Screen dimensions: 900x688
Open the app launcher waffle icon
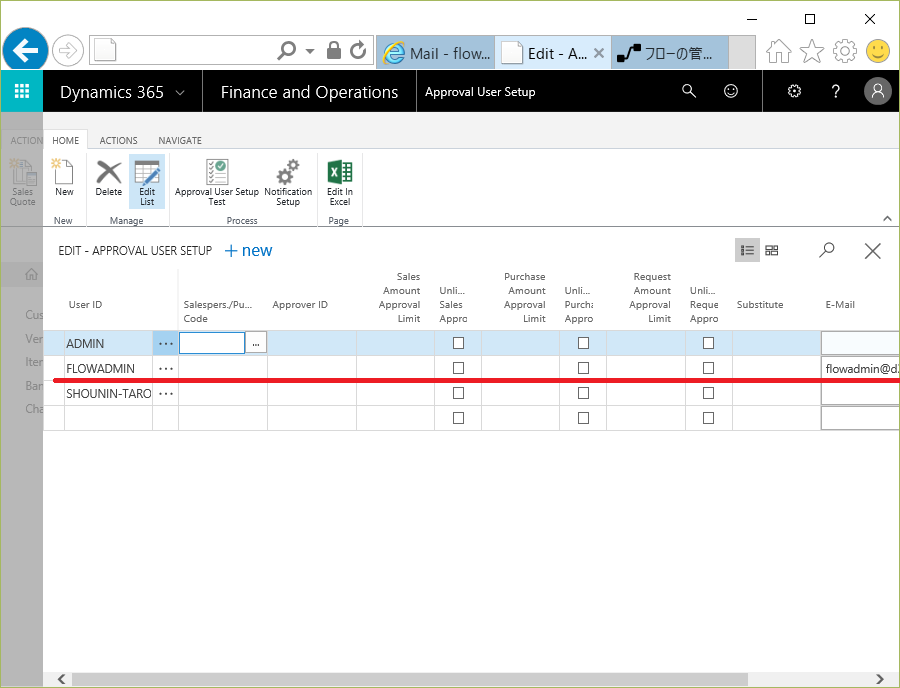coord(22,92)
